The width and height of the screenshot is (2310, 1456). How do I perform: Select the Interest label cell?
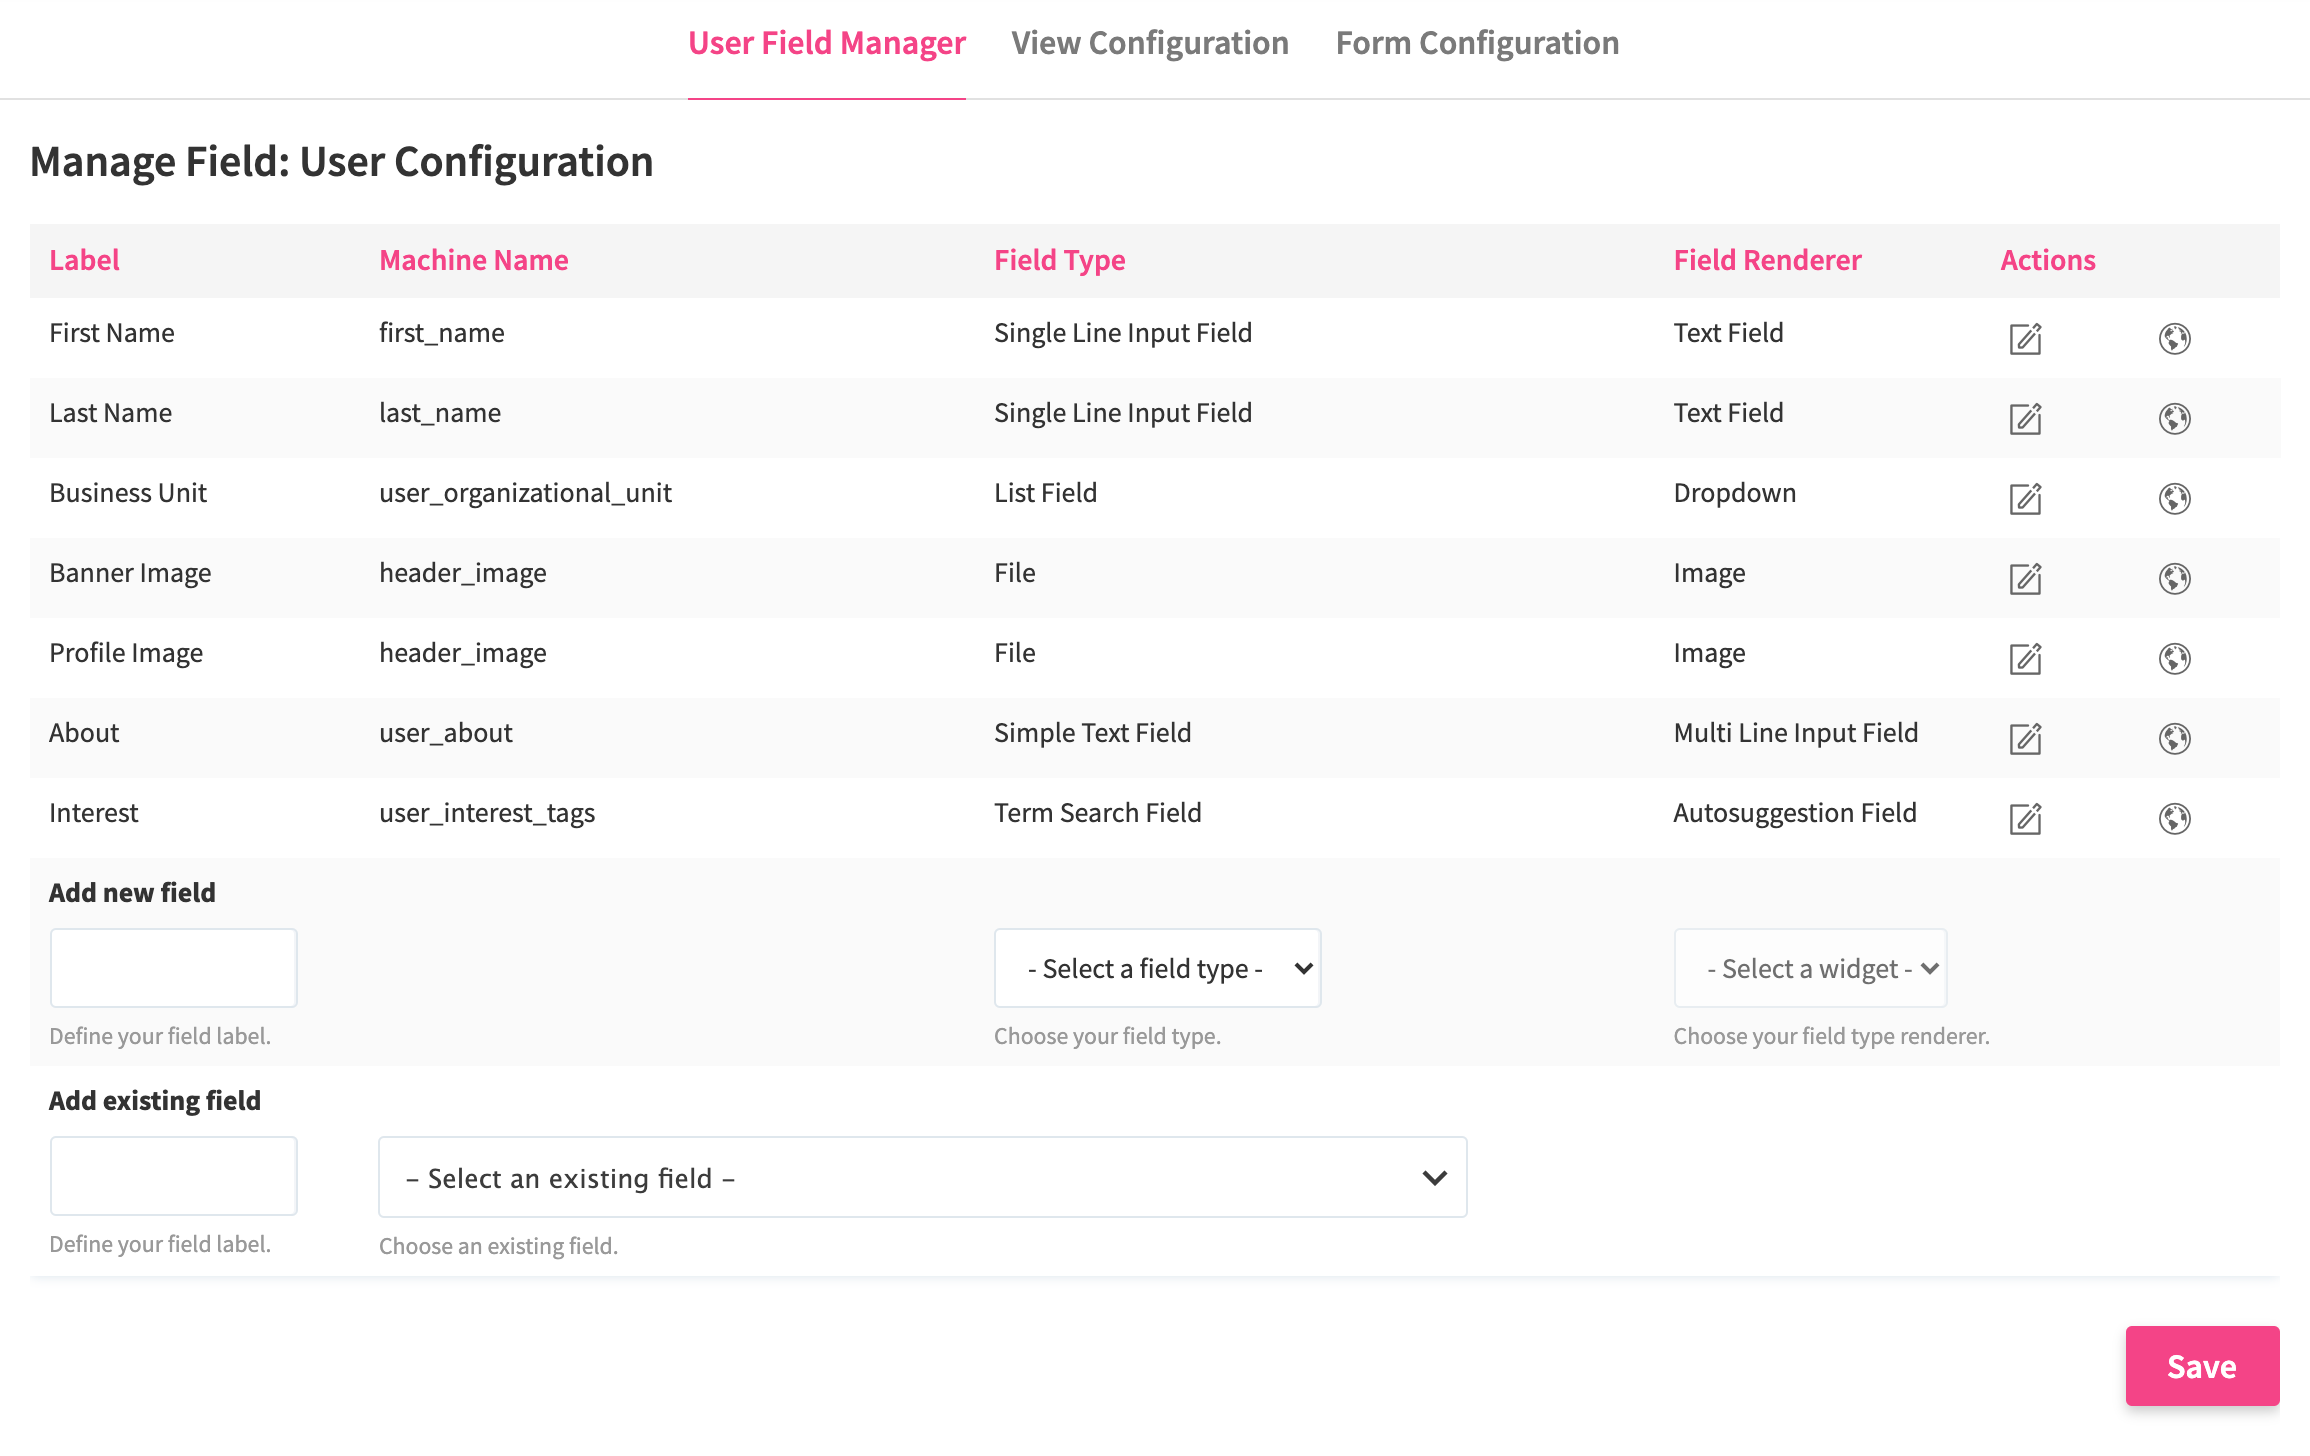[x=93, y=813]
